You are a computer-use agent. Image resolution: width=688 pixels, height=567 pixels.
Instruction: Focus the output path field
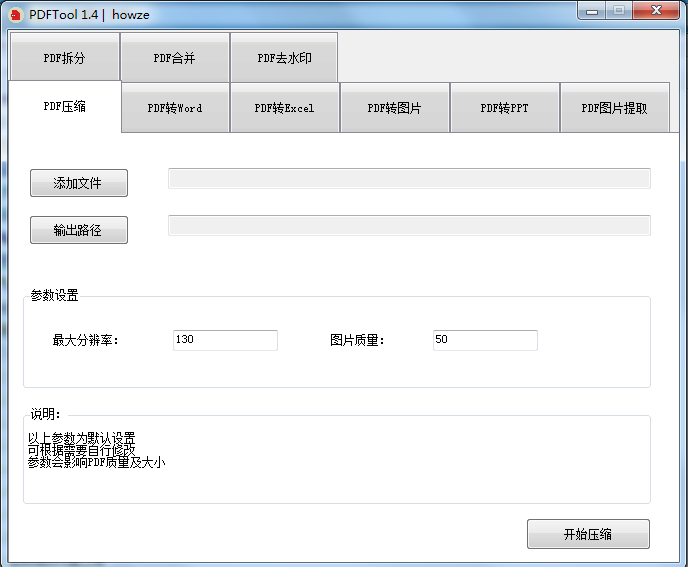tap(409, 226)
